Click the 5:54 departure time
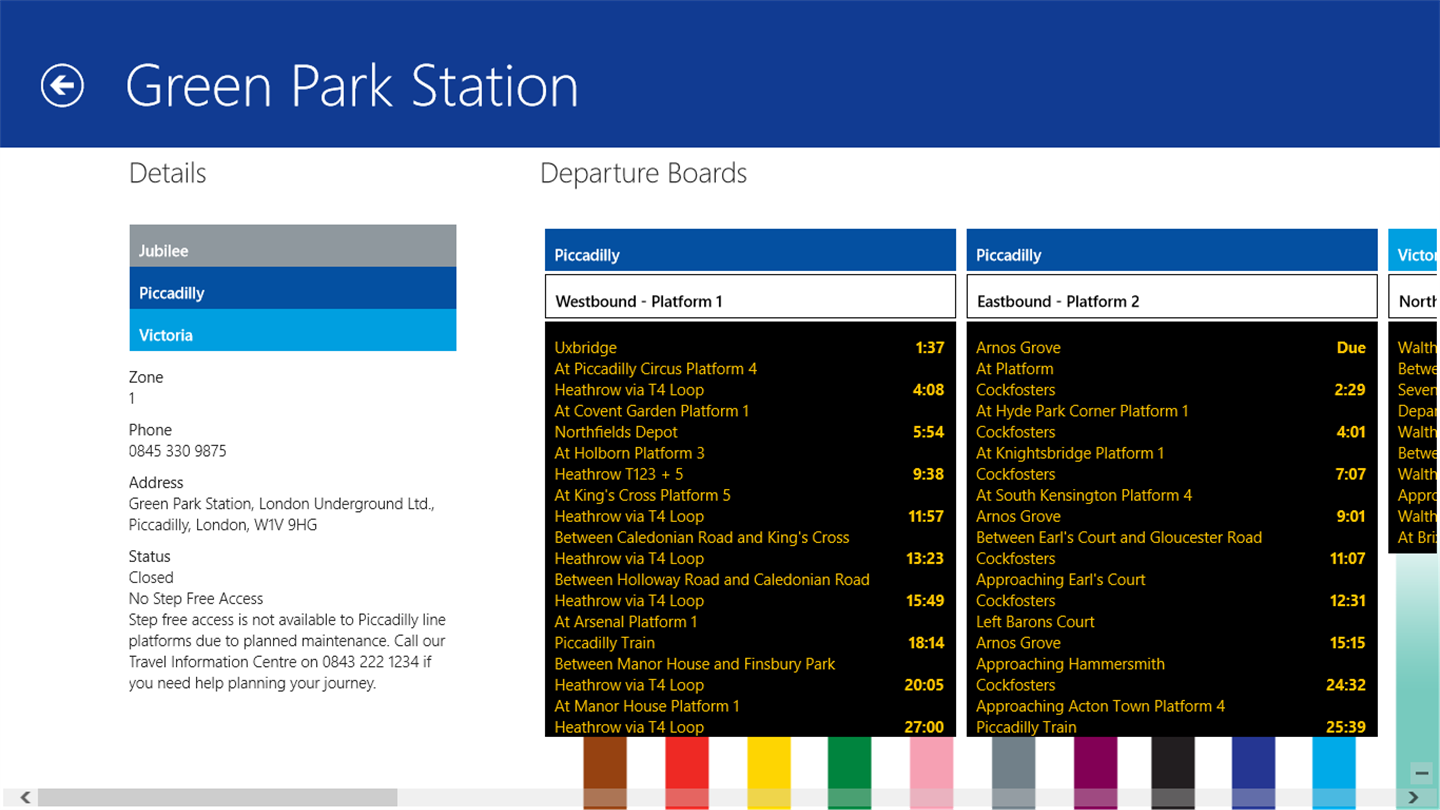 (928, 432)
